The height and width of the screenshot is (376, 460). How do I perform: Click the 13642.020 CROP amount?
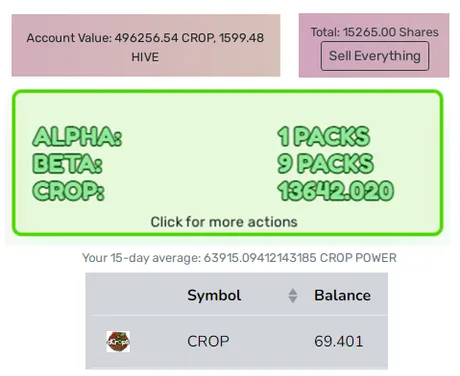pyautogui.click(x=335, y=191)
